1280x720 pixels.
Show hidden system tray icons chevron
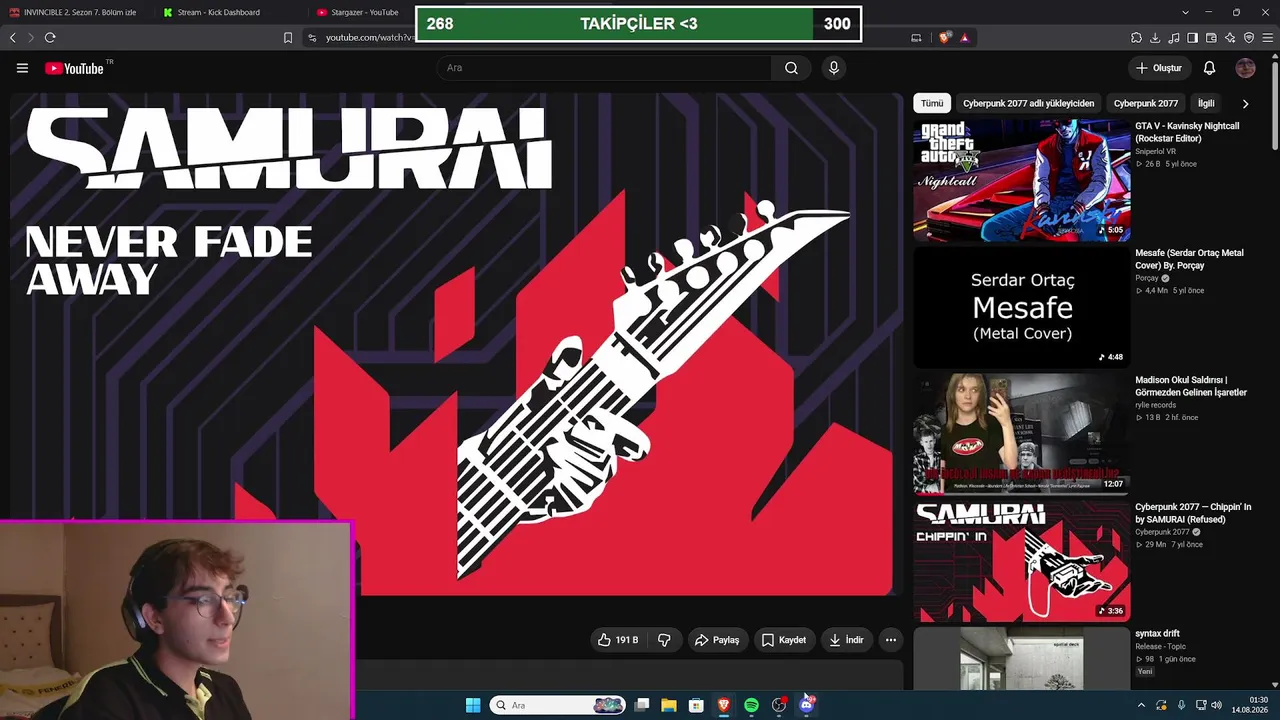pyautogui.click(x=1141, y=705)
